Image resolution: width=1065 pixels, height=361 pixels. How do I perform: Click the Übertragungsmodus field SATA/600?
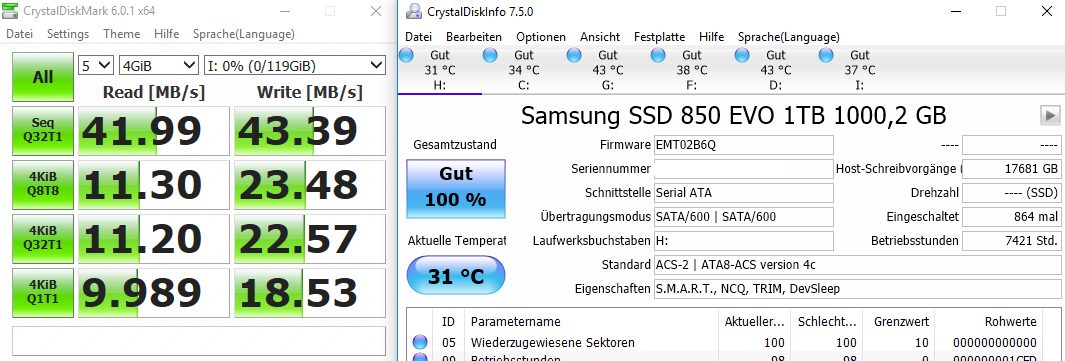pyautogui.click(x=743, y=216)
